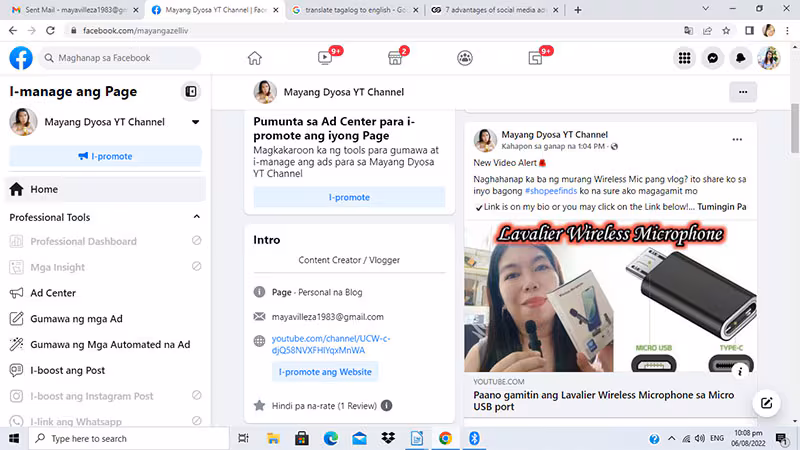Screen dimensions: 800x450
Task: Click the Hindi pa na-rate (1 Review) text
Action: tap(324, 406)
